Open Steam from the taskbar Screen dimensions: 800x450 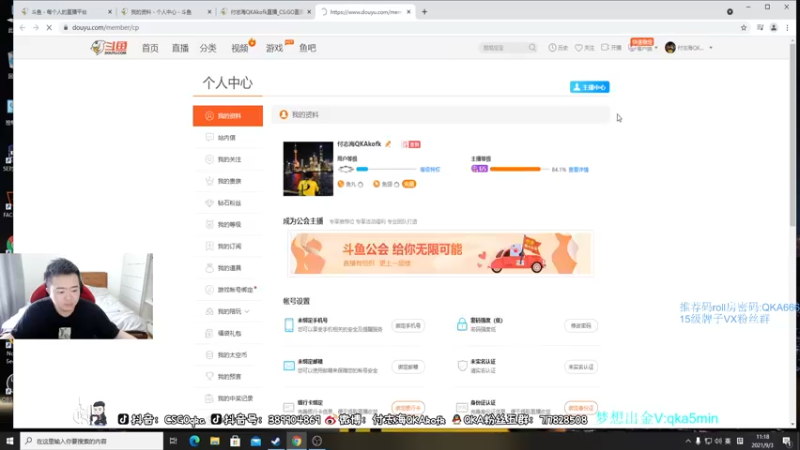276,441
